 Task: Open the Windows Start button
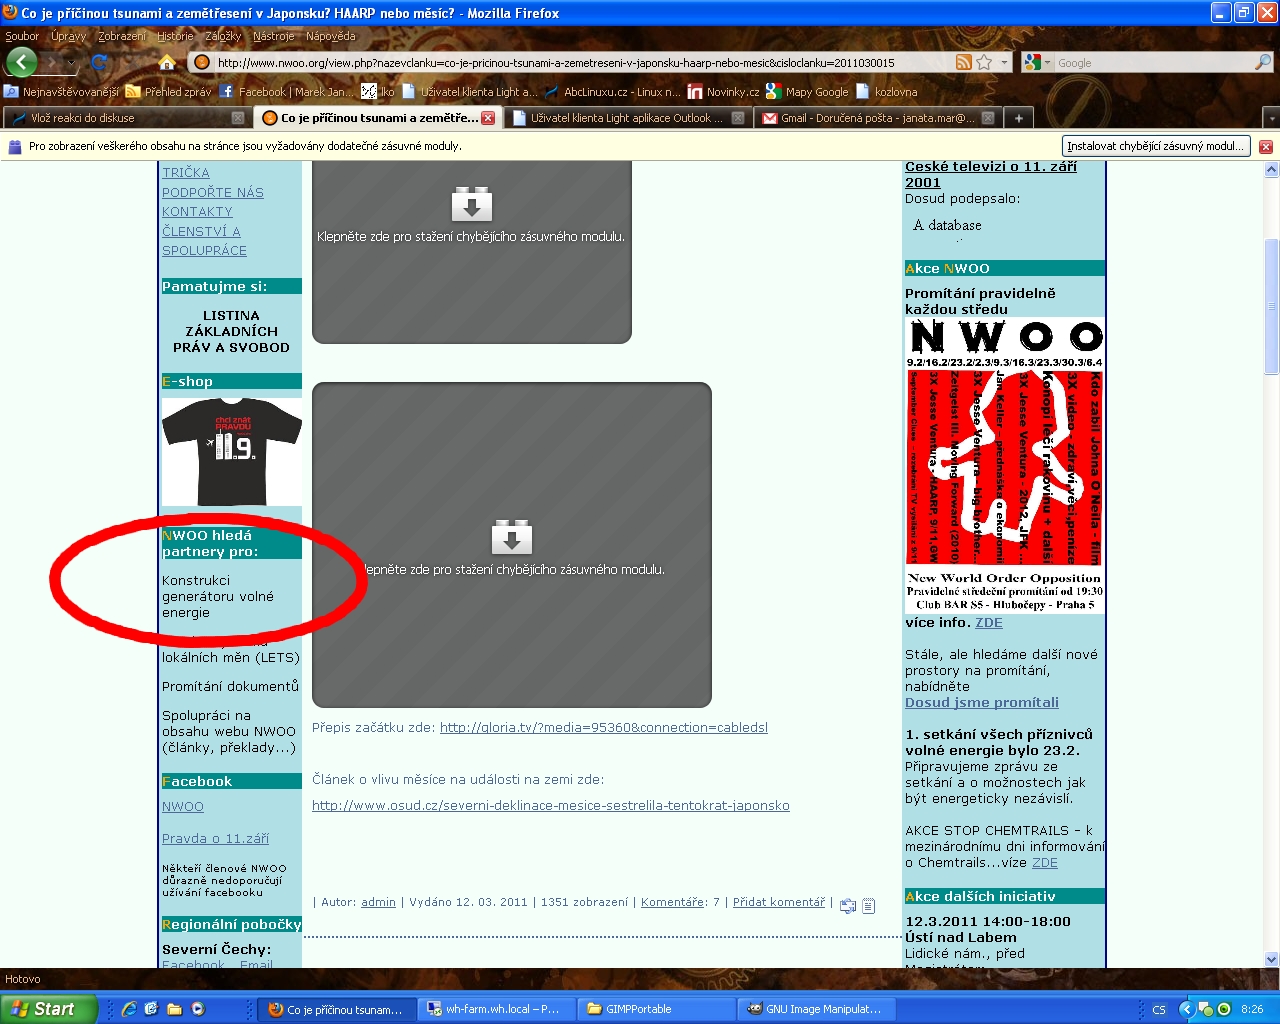coord(49,1009)
